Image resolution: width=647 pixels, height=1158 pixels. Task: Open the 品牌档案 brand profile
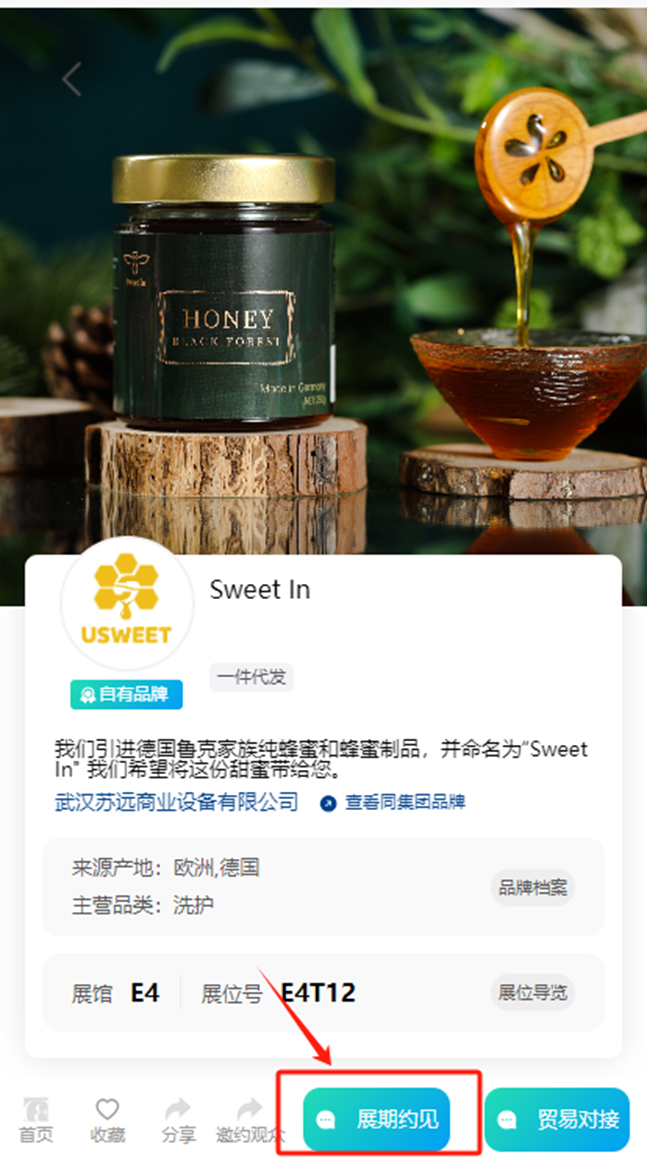pyautogui.click(x=533, y=887)
